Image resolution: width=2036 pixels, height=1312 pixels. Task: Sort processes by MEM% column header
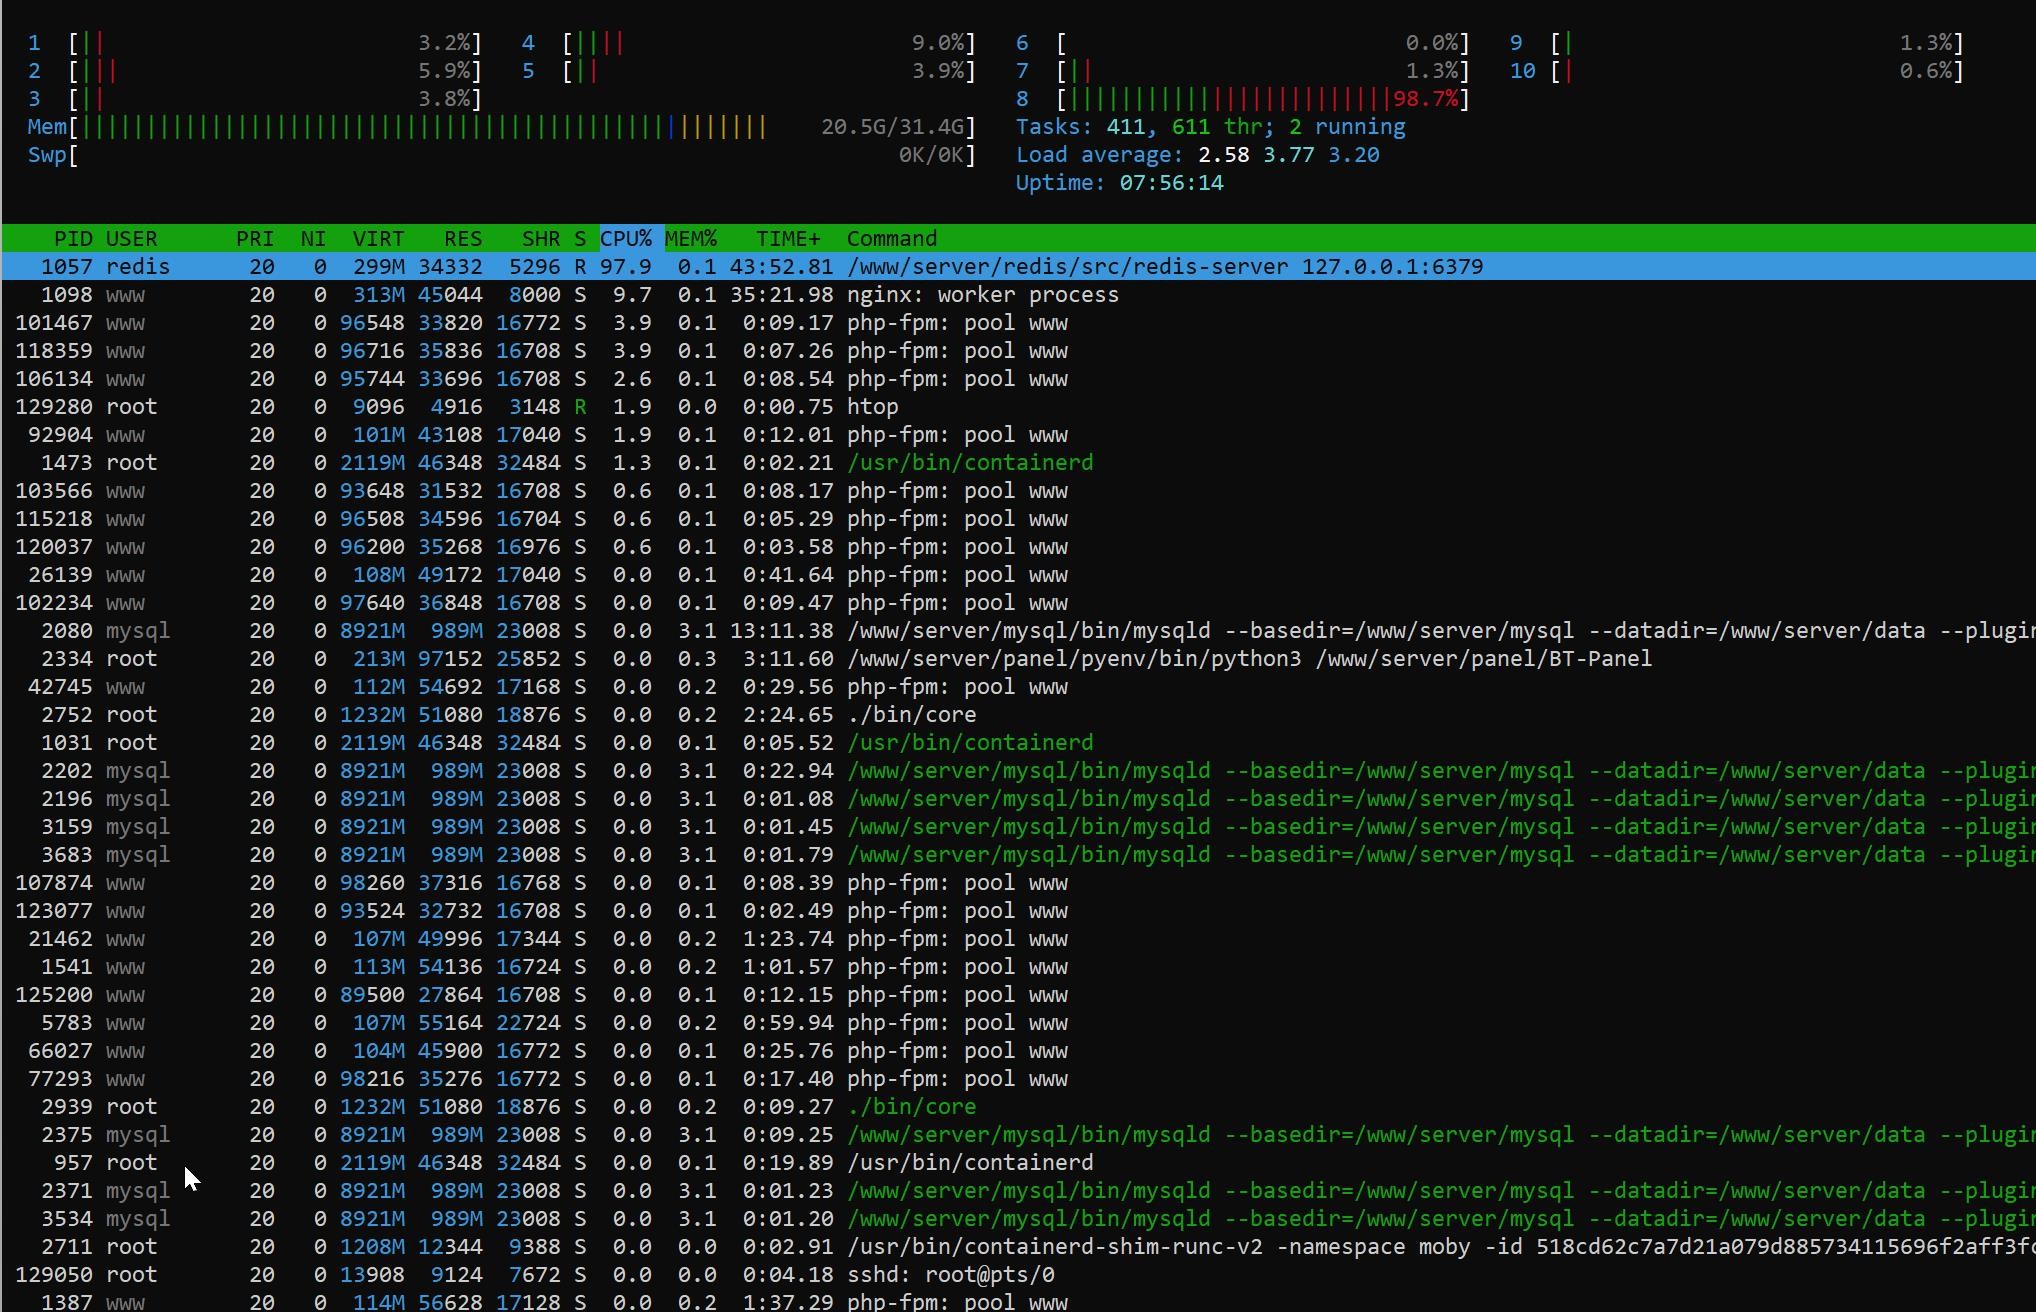pyautogui.click(x=691, y=238)
